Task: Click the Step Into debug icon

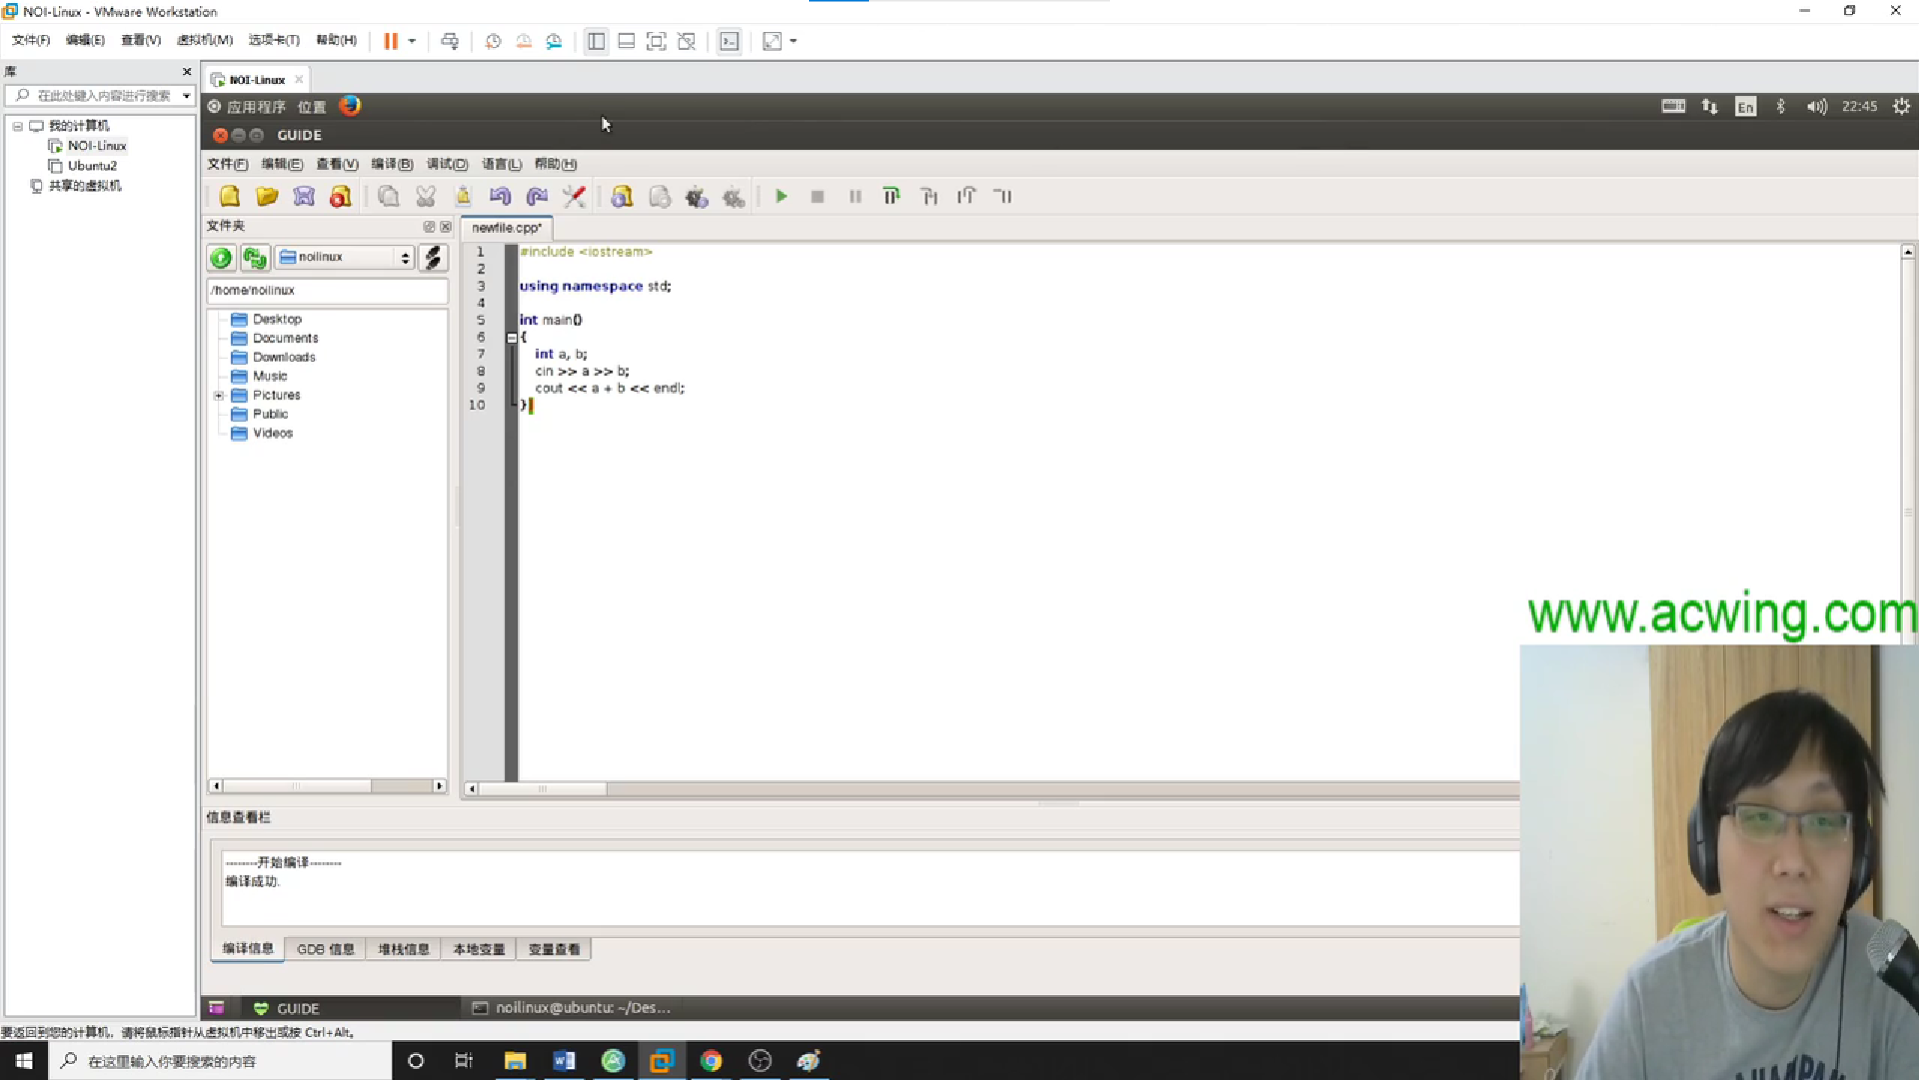Action: (929, 197)
